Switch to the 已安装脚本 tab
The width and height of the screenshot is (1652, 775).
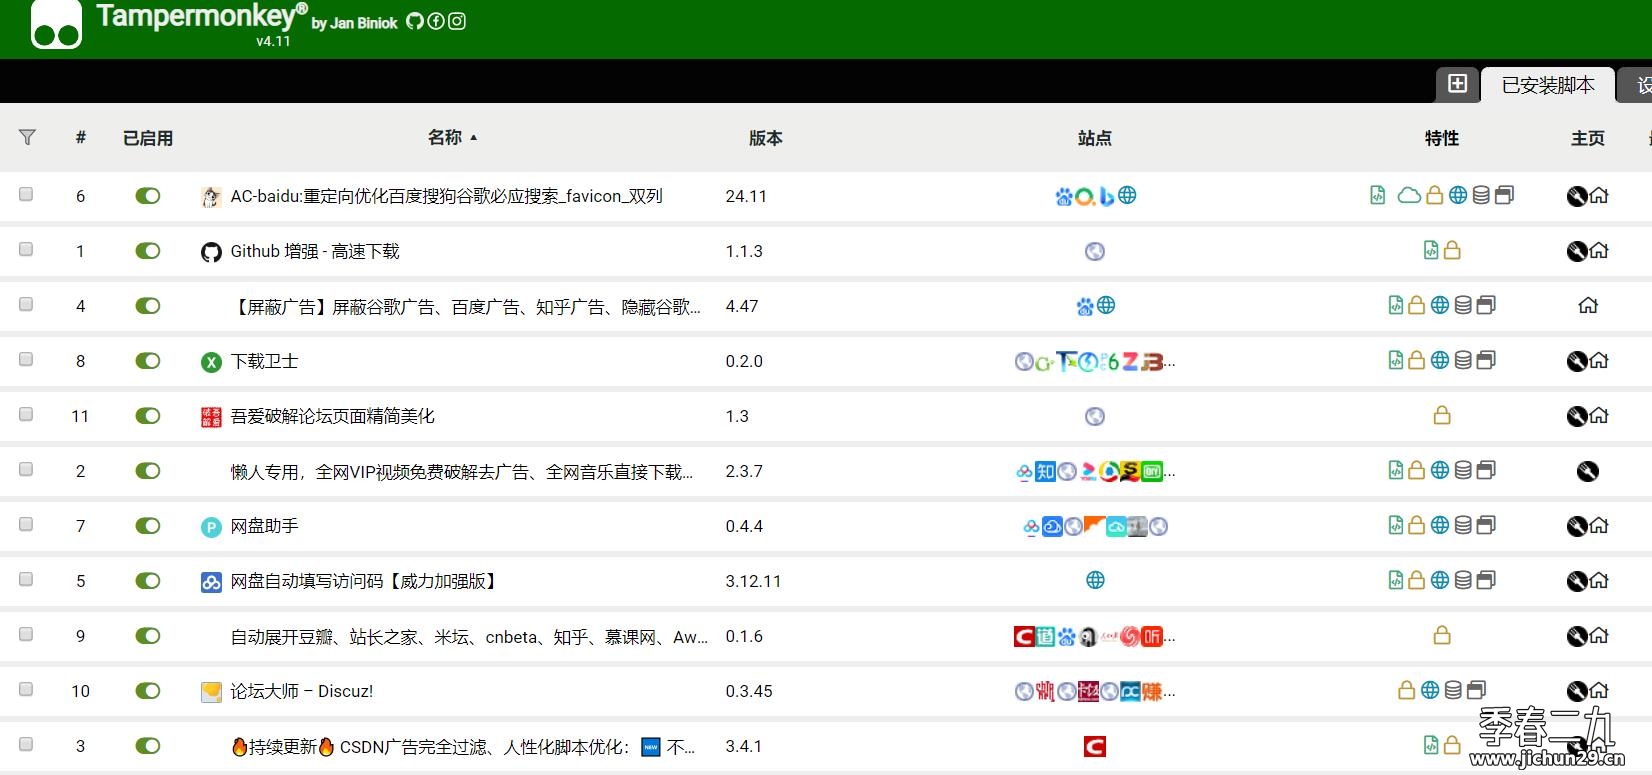click(1548, 85)
